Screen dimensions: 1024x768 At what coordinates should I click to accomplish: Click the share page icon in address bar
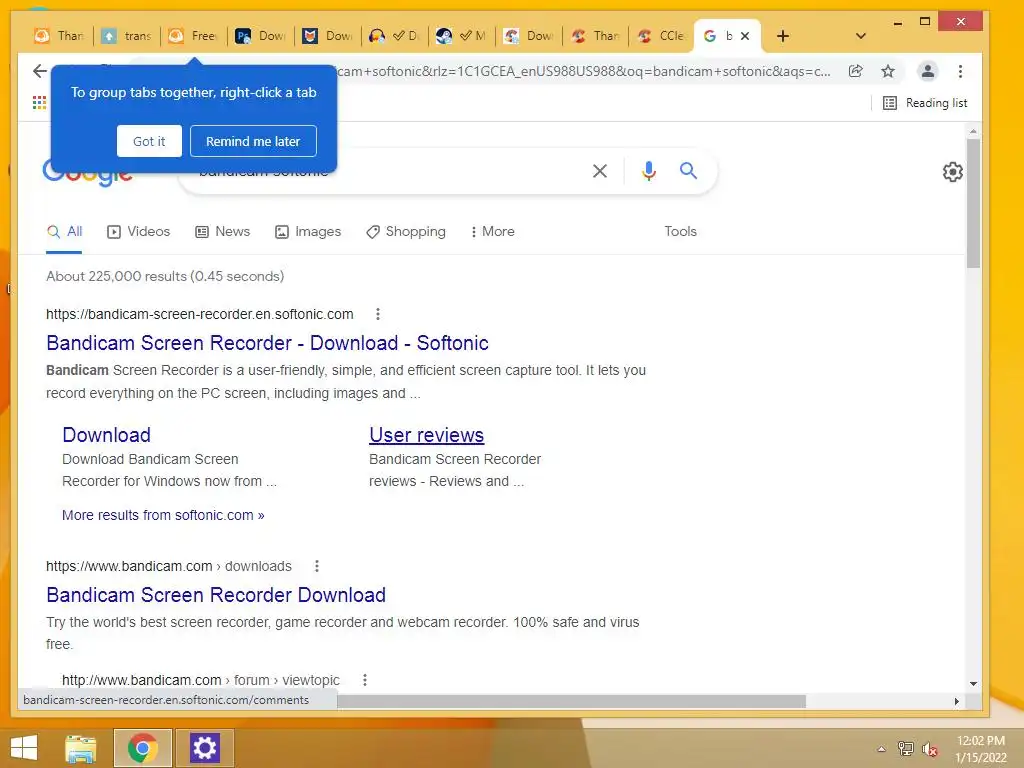856,71
